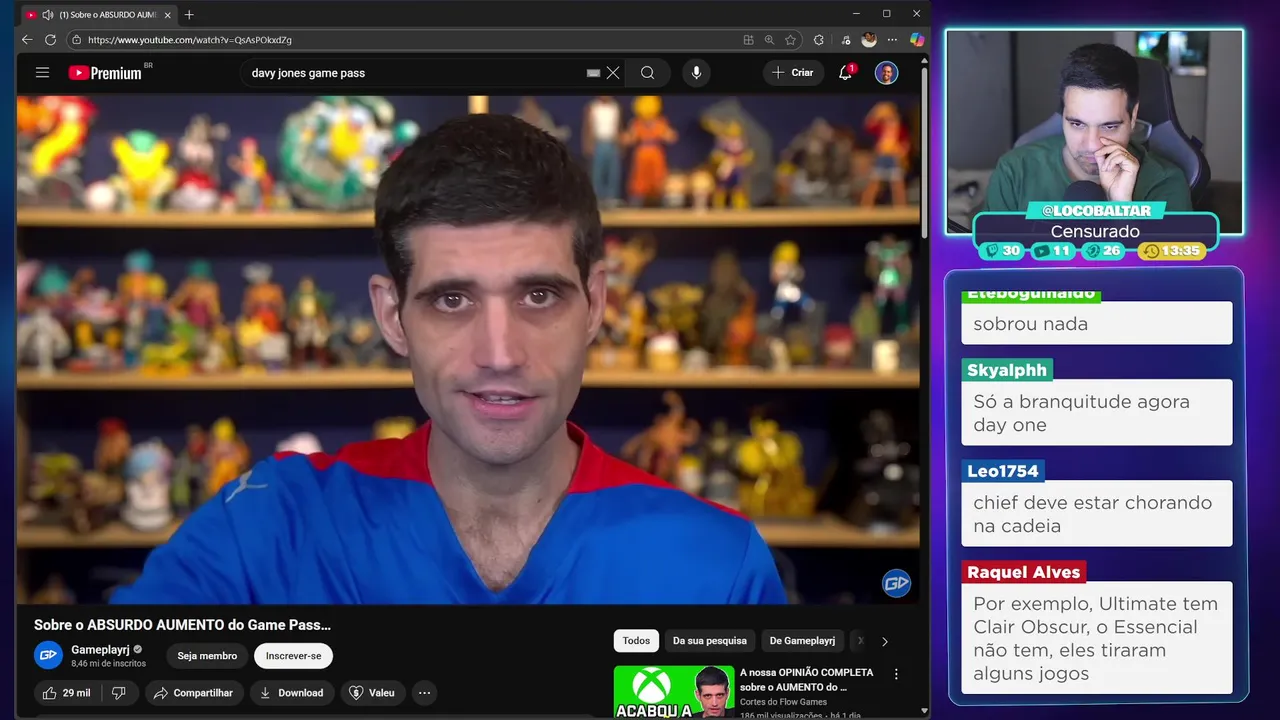The image size is (1280, 720).
Task: Open the YouTube account avatar menu
Action: (x=886, y=73)
